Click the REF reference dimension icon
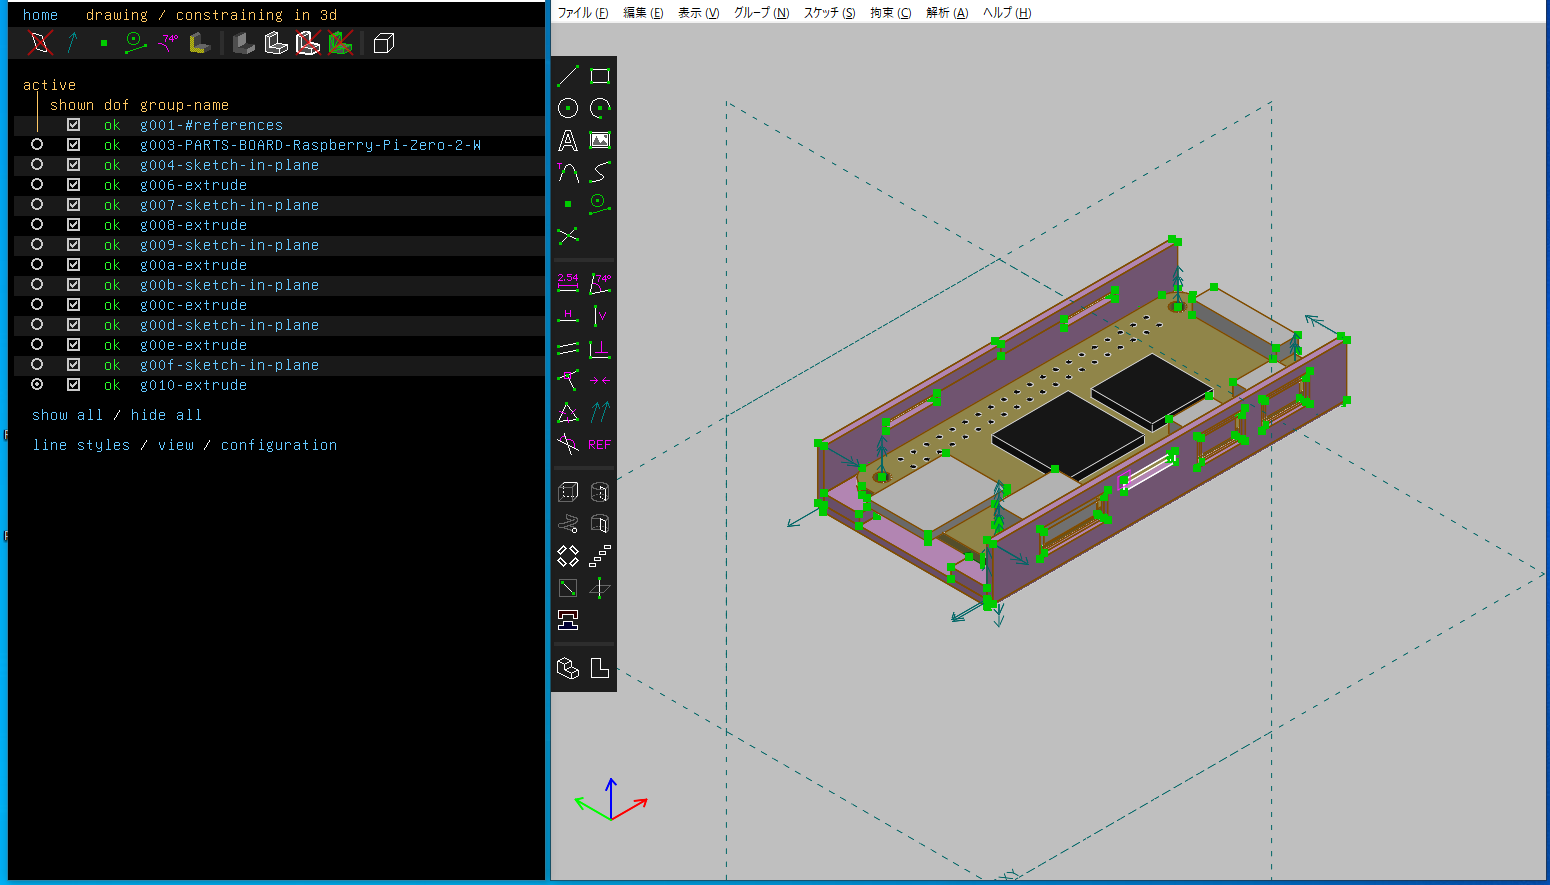The image size is (1550, 885). 600,445
